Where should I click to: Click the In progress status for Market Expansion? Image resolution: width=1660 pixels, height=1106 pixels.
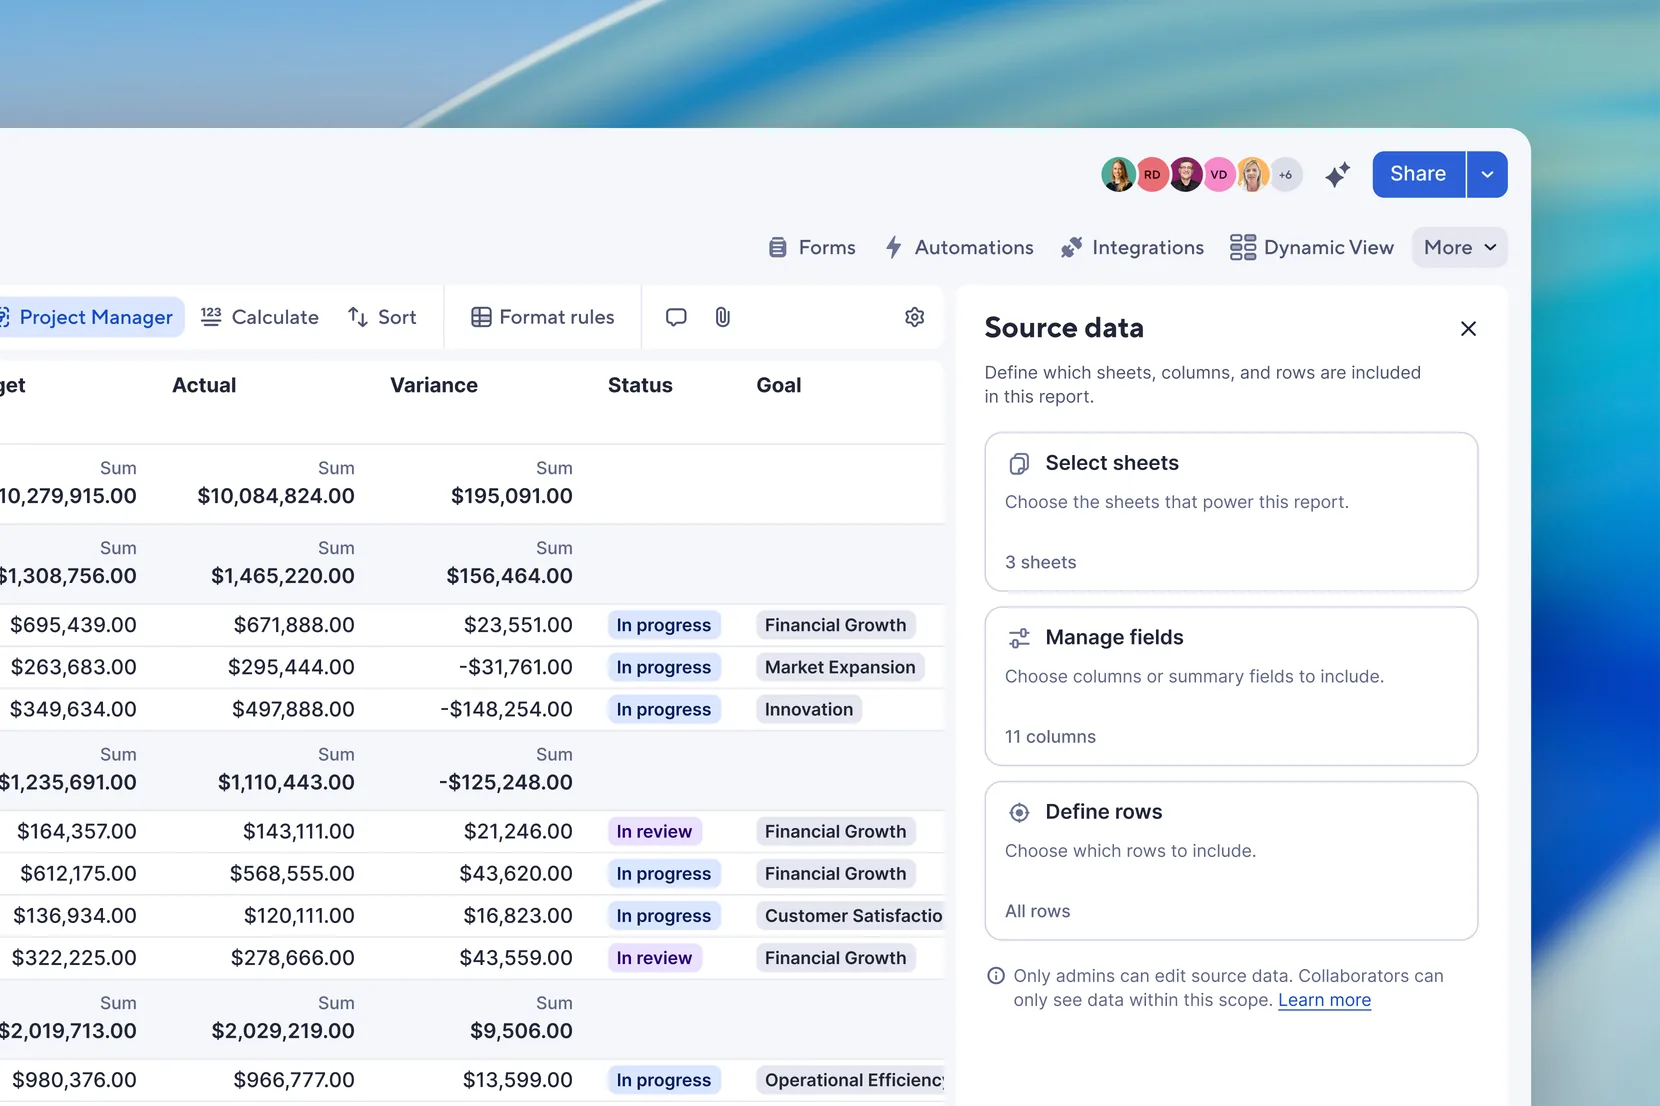(664, 667)
